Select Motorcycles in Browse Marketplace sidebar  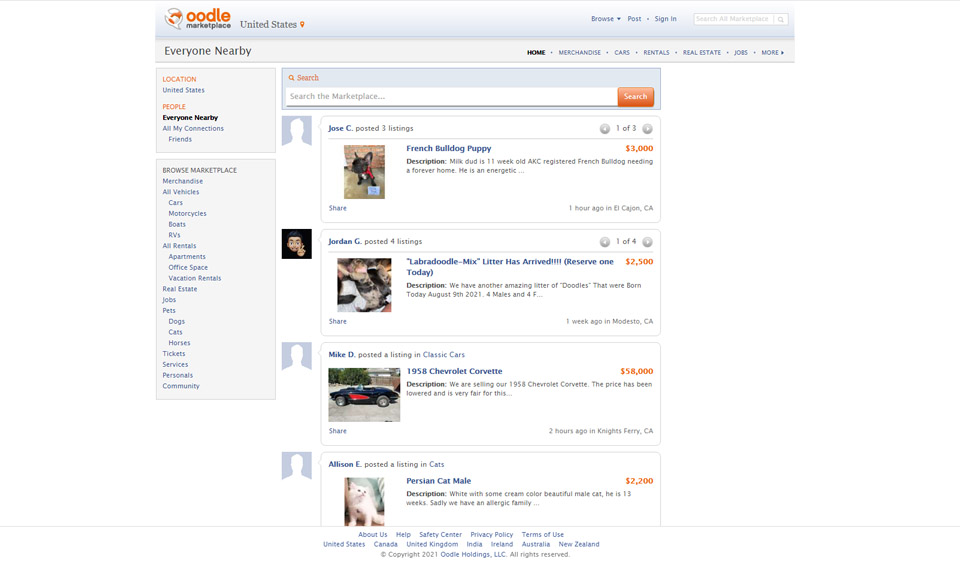[187, 213]
